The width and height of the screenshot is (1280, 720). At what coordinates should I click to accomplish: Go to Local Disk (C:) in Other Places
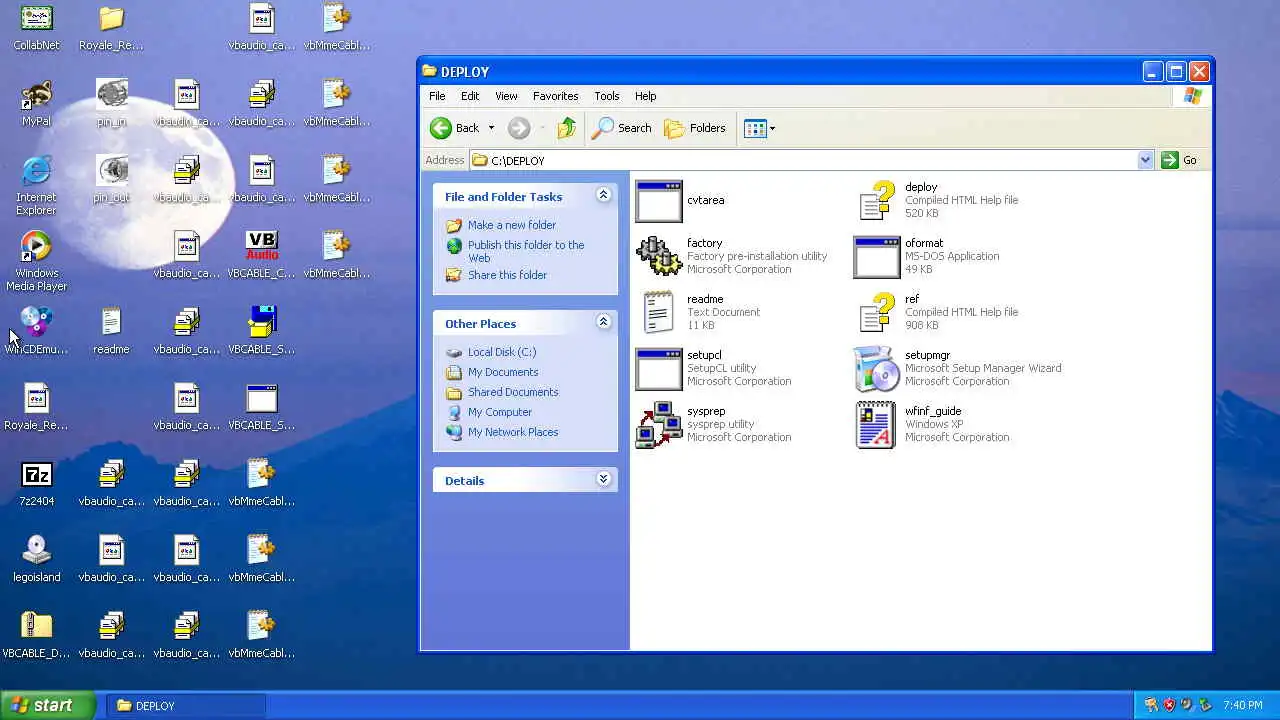pos(501,352)
